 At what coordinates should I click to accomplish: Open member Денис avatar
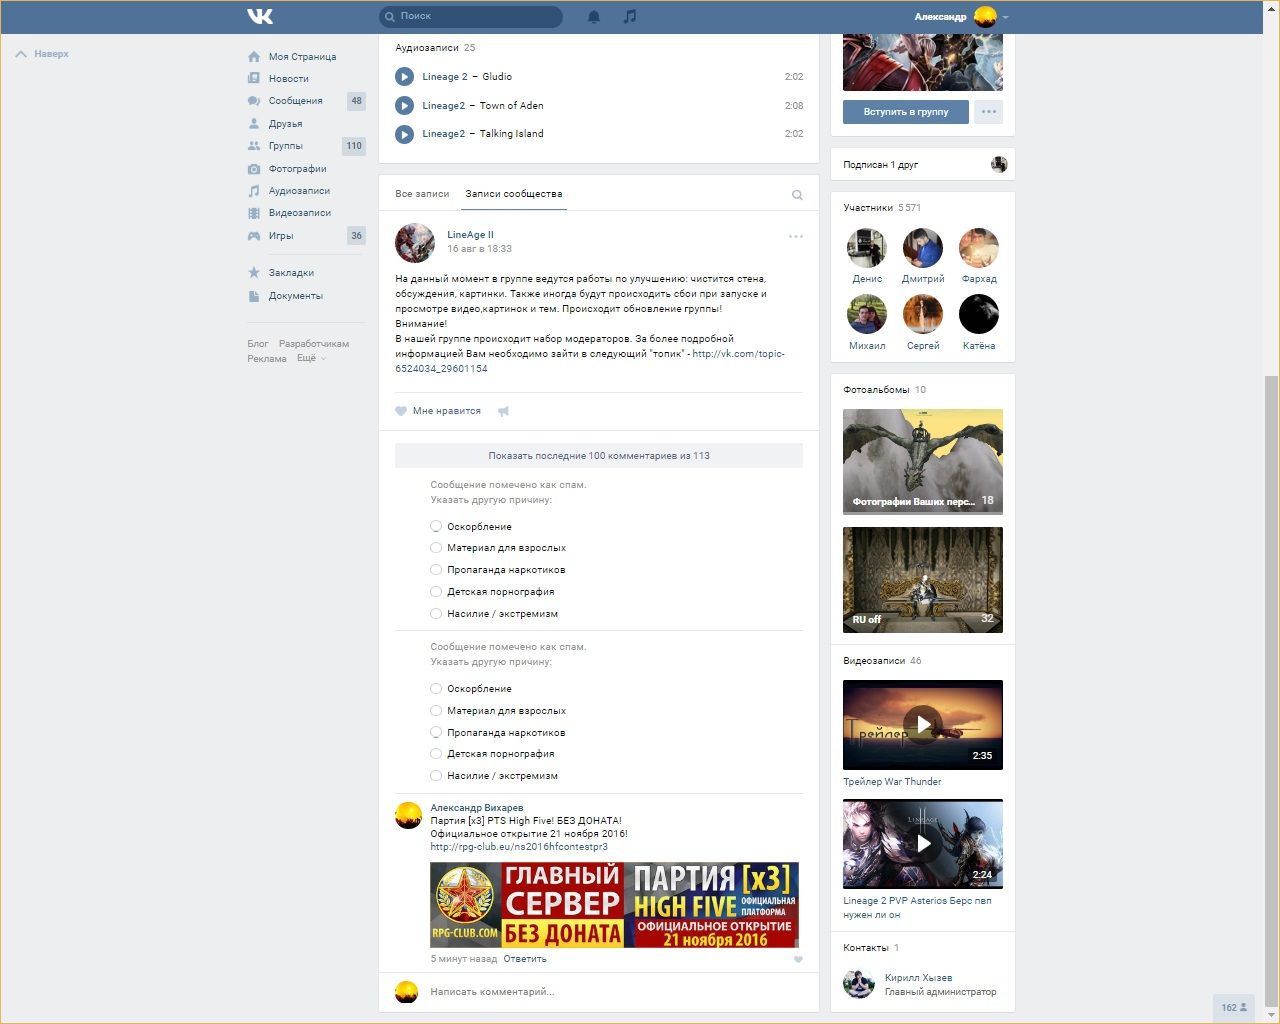(867, 248)
